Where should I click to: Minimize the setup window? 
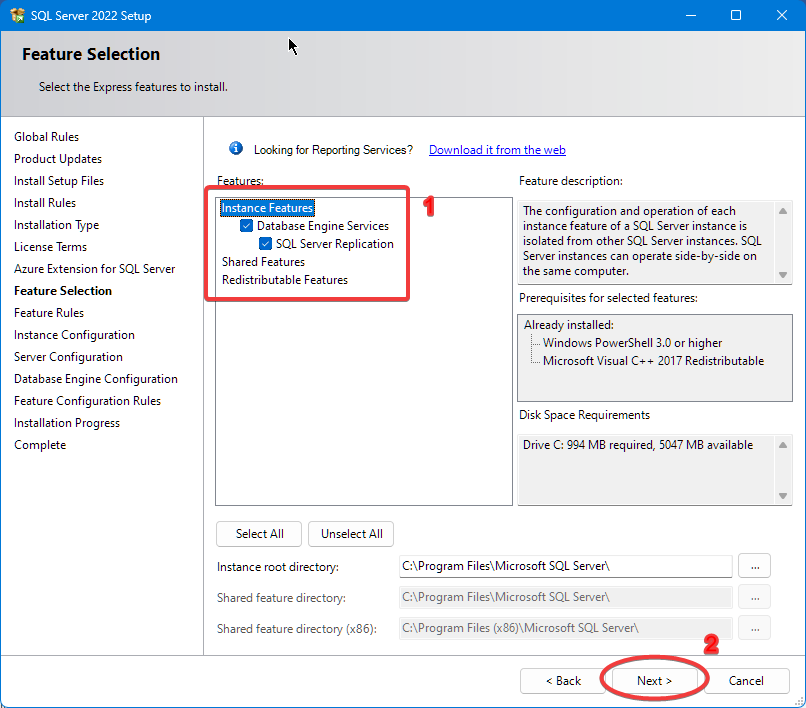(691, 15)
